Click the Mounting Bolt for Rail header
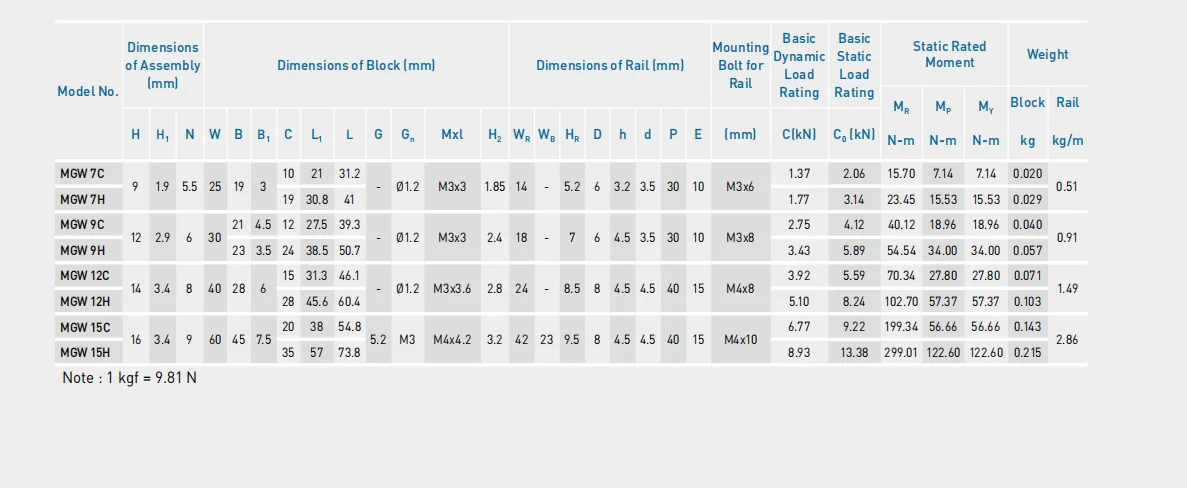This screenshot has height=488, width=1187. 740,65
